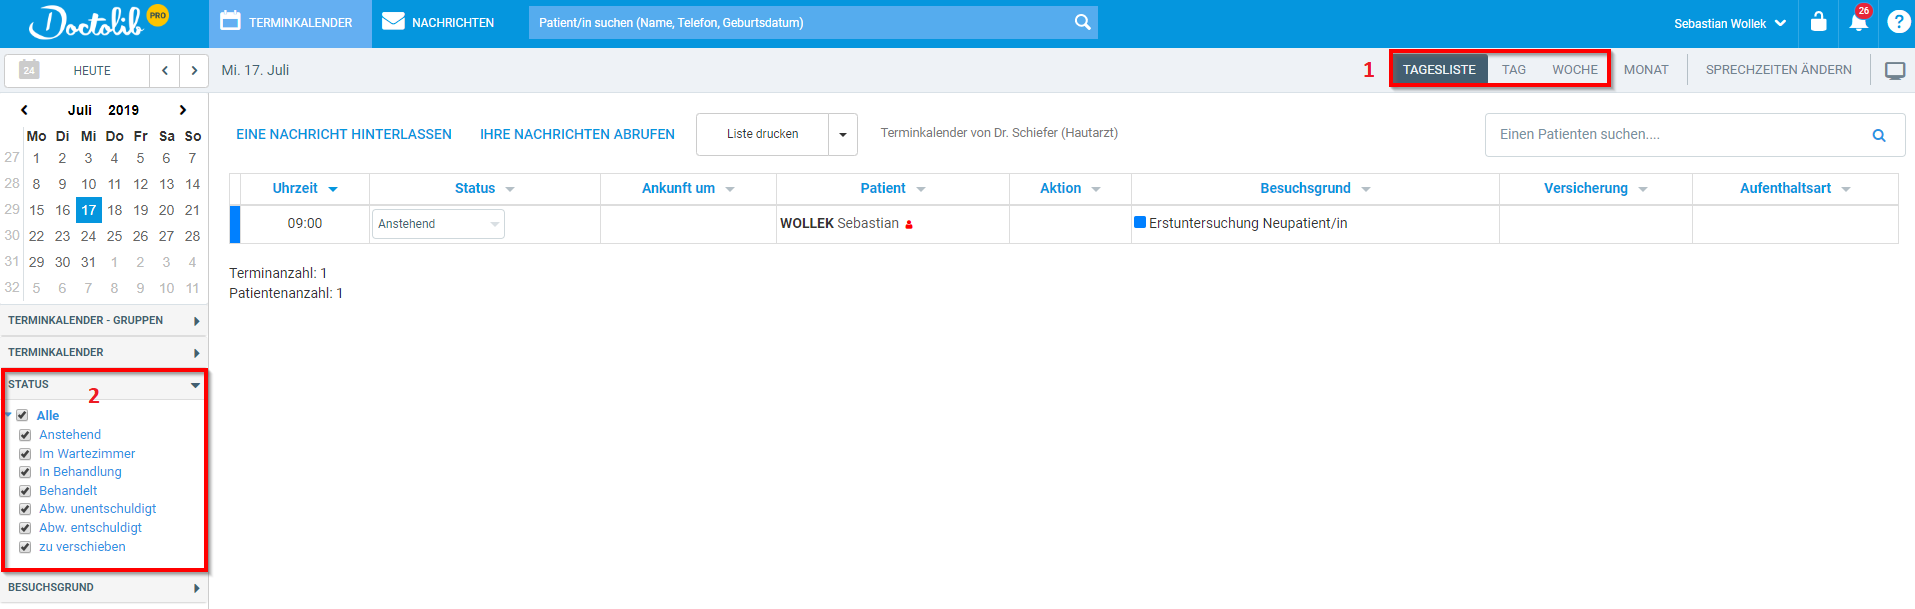This screenshot has height=609, width=1915.
Task: Click the red person icon next to WOLLEK Sebastian
Action: 909,225
